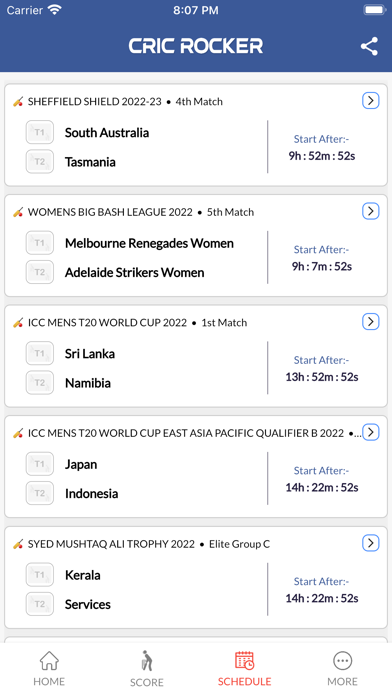This screenshot has width=392, height=696.
Task: Tap SHEFFIELD SHIELD 2022-23 title
Action: pyautogui.click(x=95, y=102)
